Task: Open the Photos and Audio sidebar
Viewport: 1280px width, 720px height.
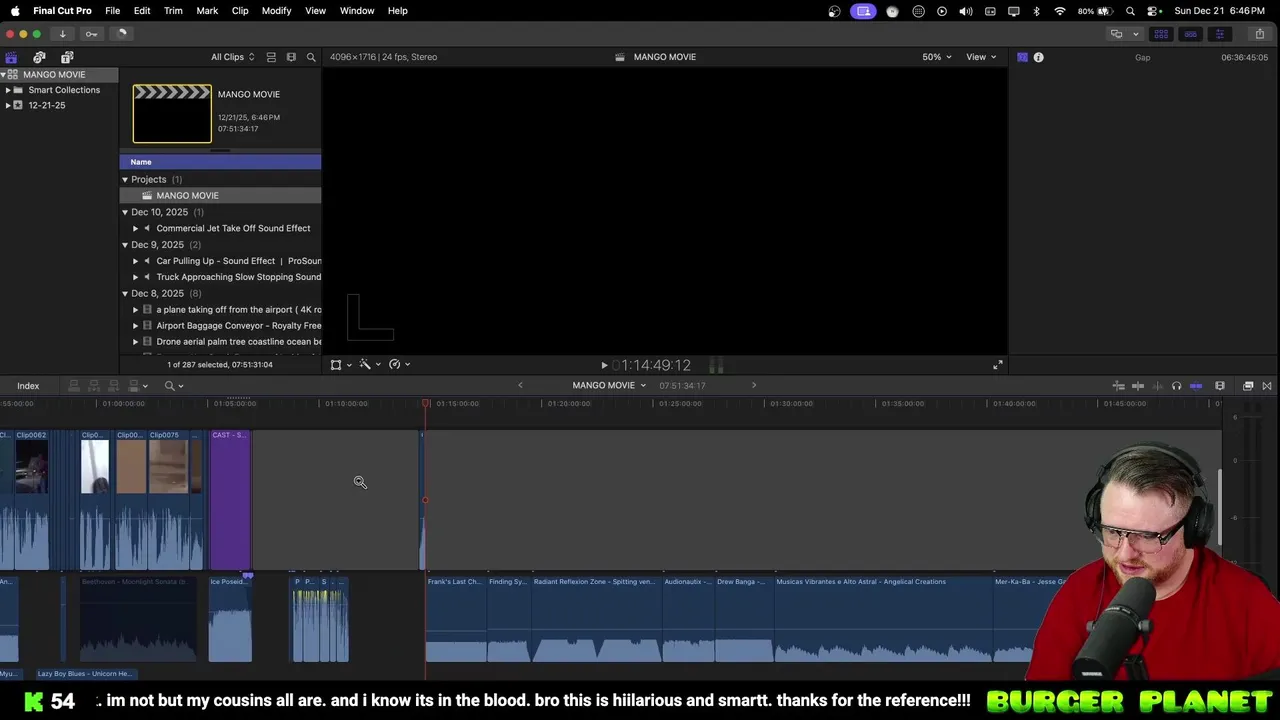Action: click(39, 57)
